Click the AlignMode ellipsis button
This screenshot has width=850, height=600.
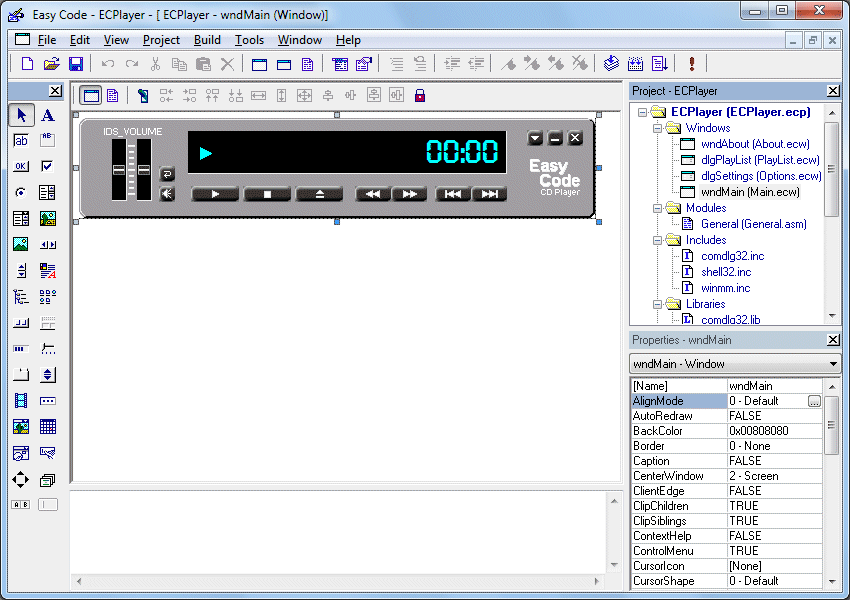coord(814,401)
